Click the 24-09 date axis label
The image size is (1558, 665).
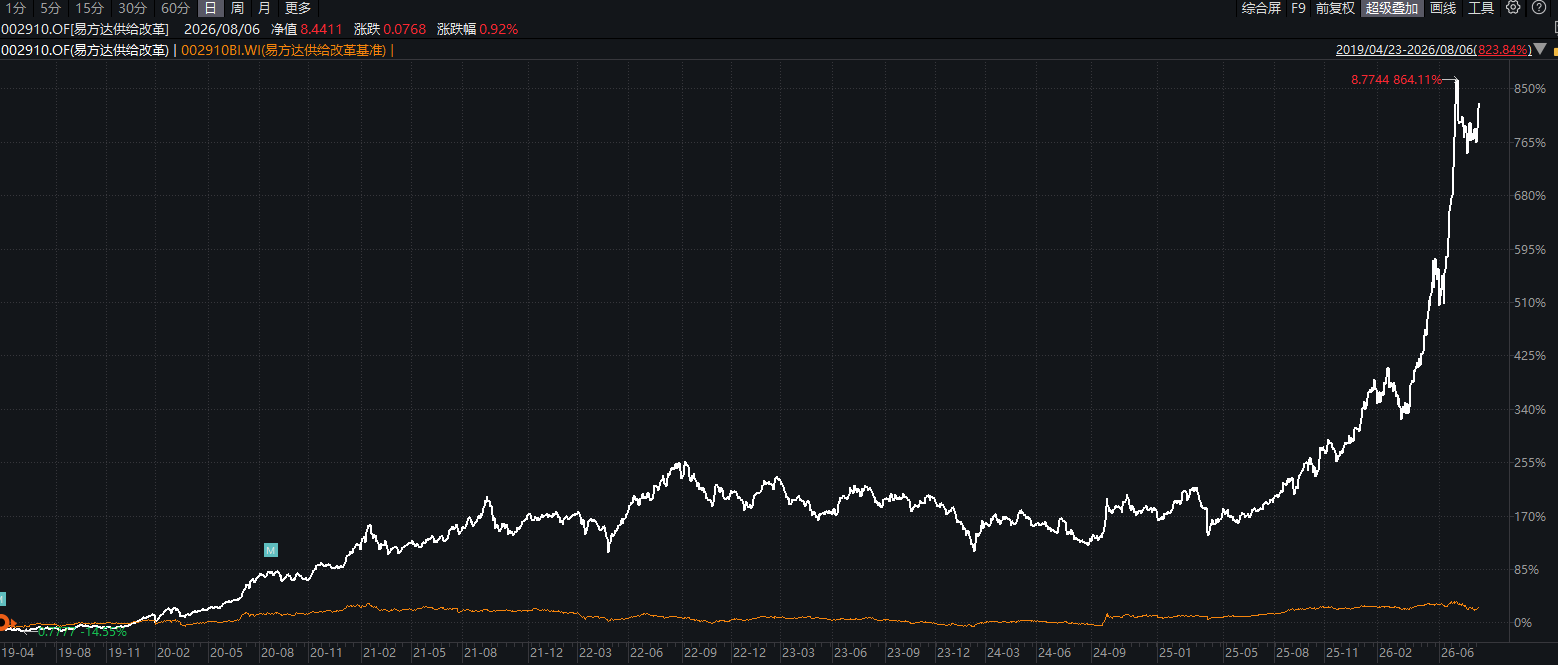[x=1109, y=653]
